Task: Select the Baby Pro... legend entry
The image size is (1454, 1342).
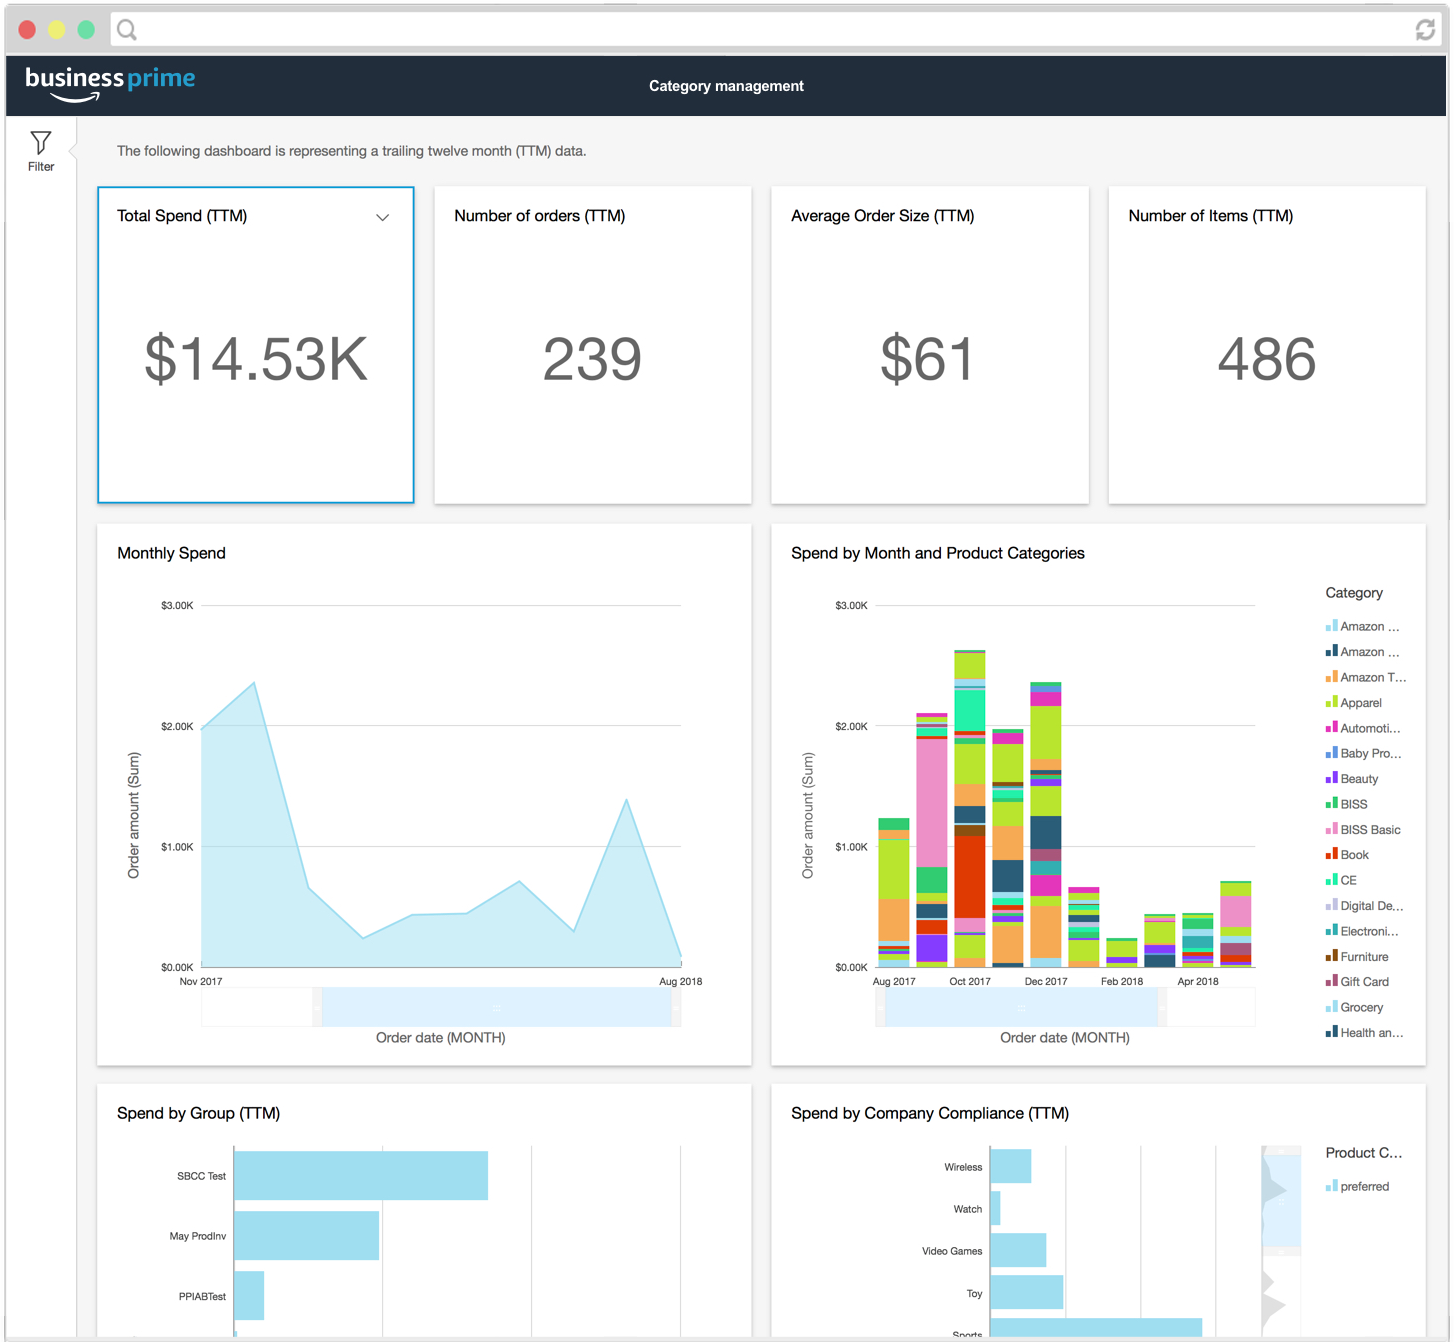Action: [x=1363, y=753]
